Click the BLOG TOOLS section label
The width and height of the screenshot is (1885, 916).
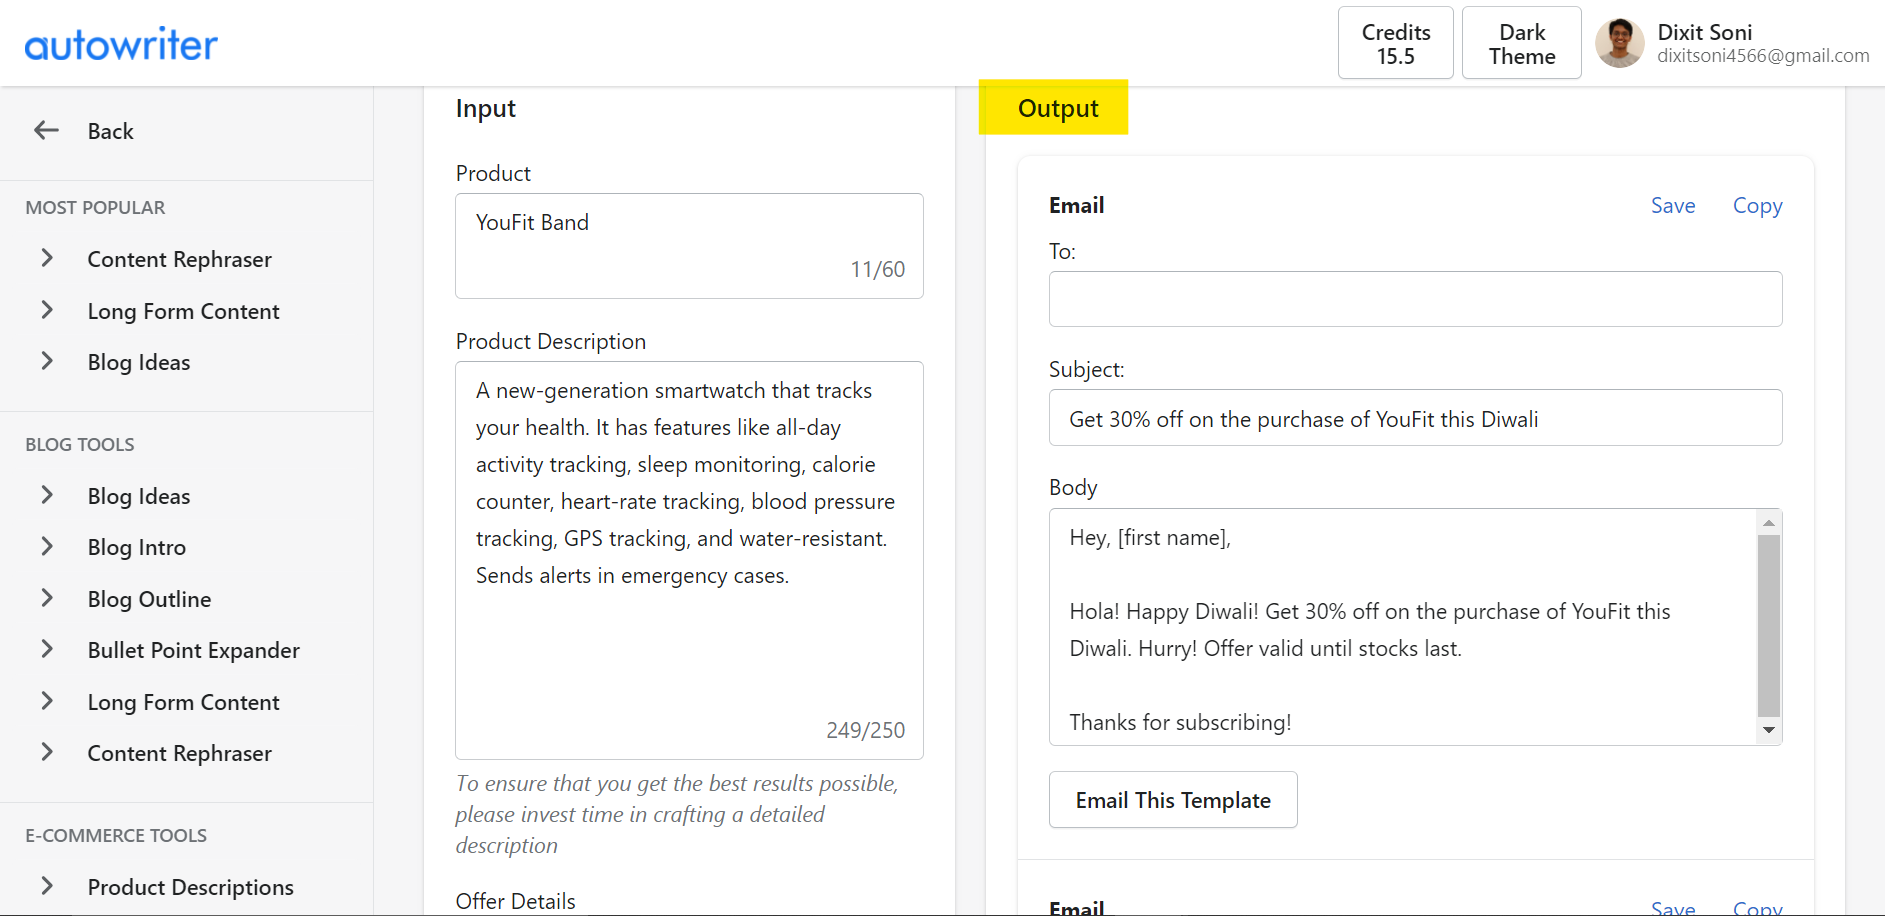[x=80, y=445]
